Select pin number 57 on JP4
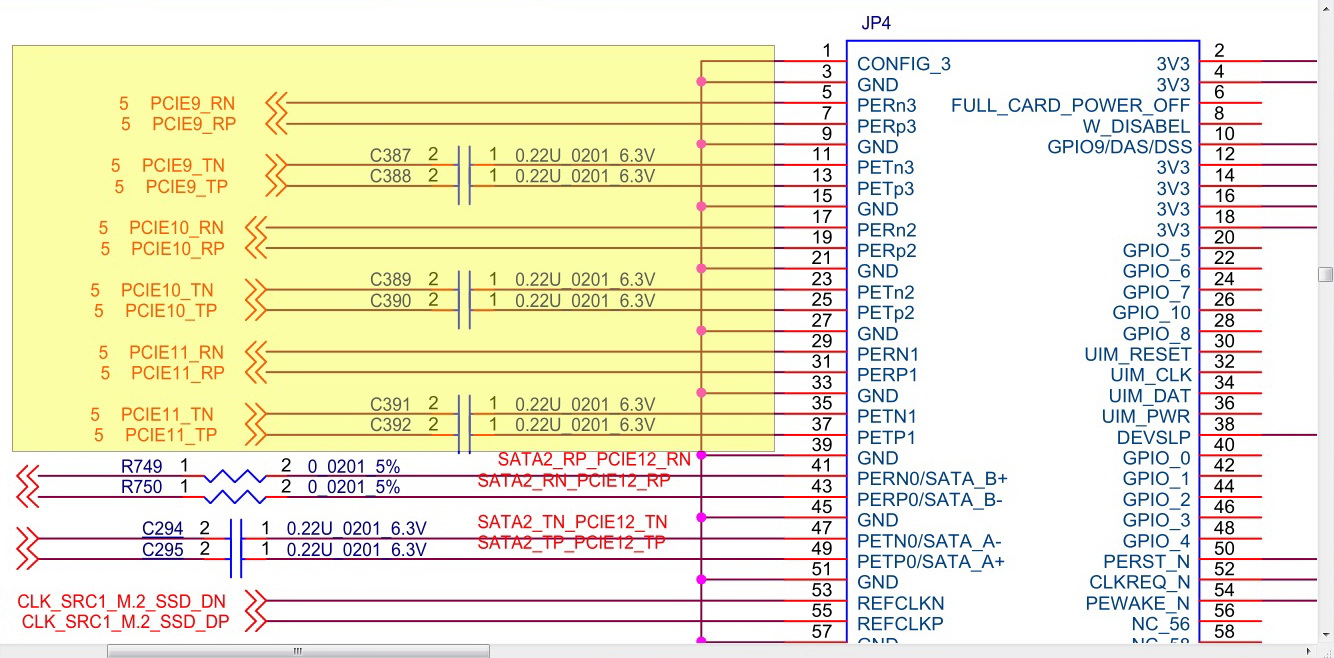Image resolution: width=1334 pixels, height=658 pixels. tap(822, 632)
